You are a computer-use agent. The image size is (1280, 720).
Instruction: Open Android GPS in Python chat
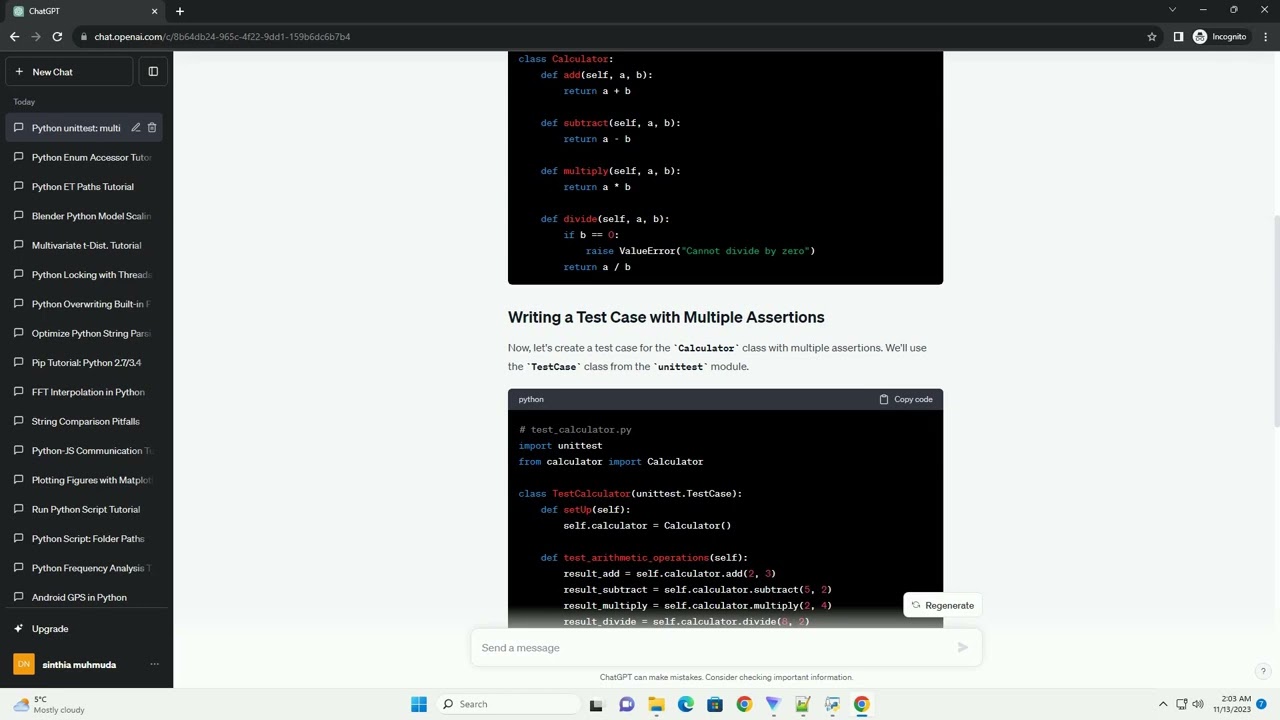84,597
